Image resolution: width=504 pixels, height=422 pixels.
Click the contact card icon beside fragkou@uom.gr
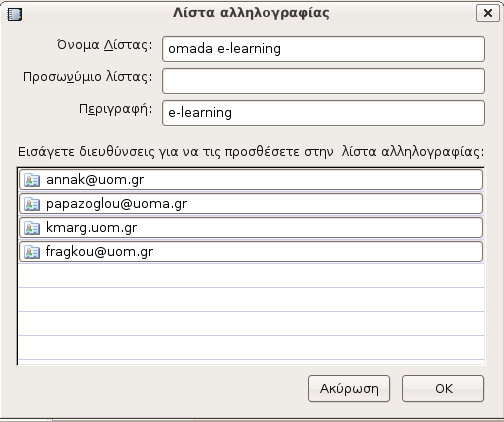(32, 252)
